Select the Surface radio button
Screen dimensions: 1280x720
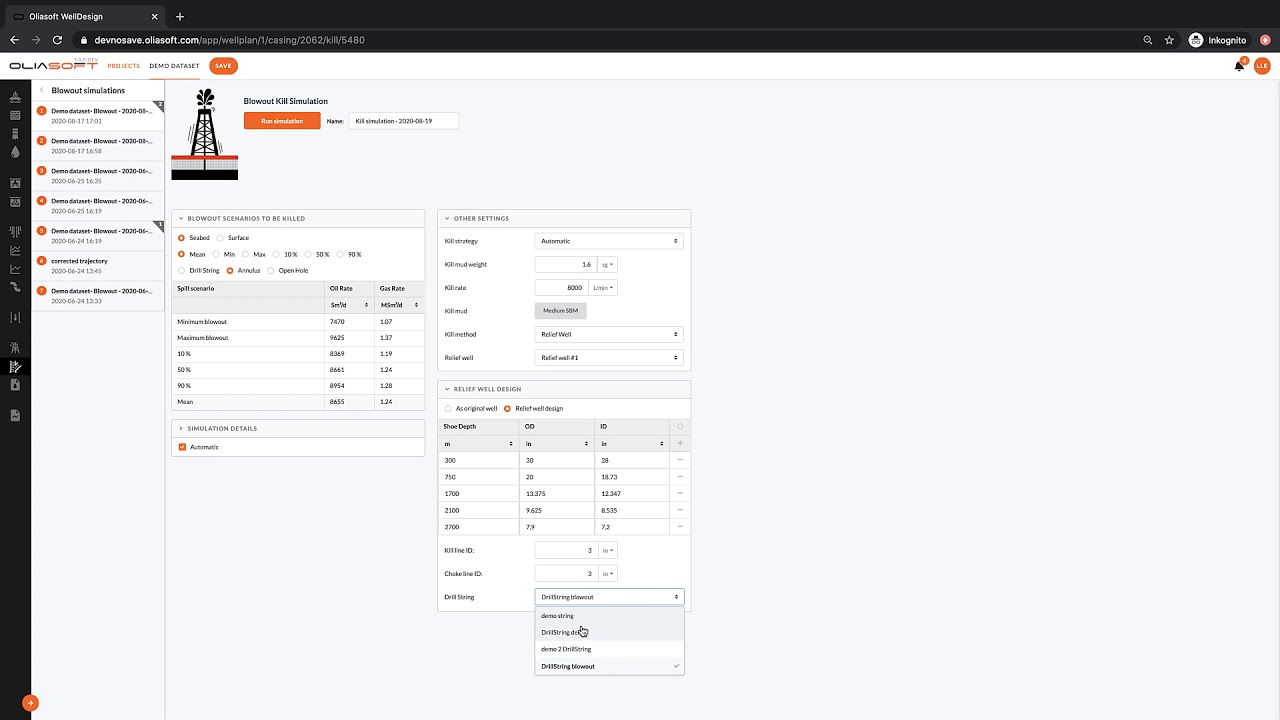click(220, 238)
